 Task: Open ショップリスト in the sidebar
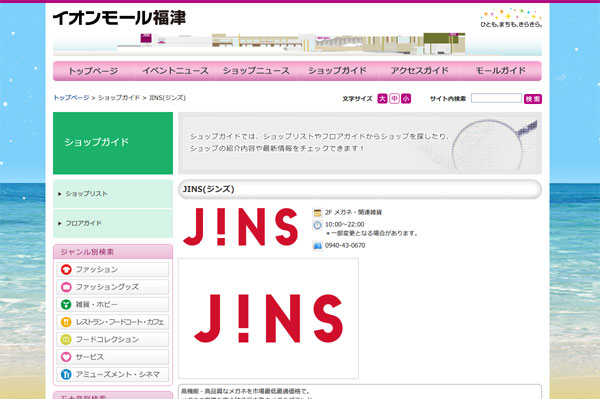point(113,194)
